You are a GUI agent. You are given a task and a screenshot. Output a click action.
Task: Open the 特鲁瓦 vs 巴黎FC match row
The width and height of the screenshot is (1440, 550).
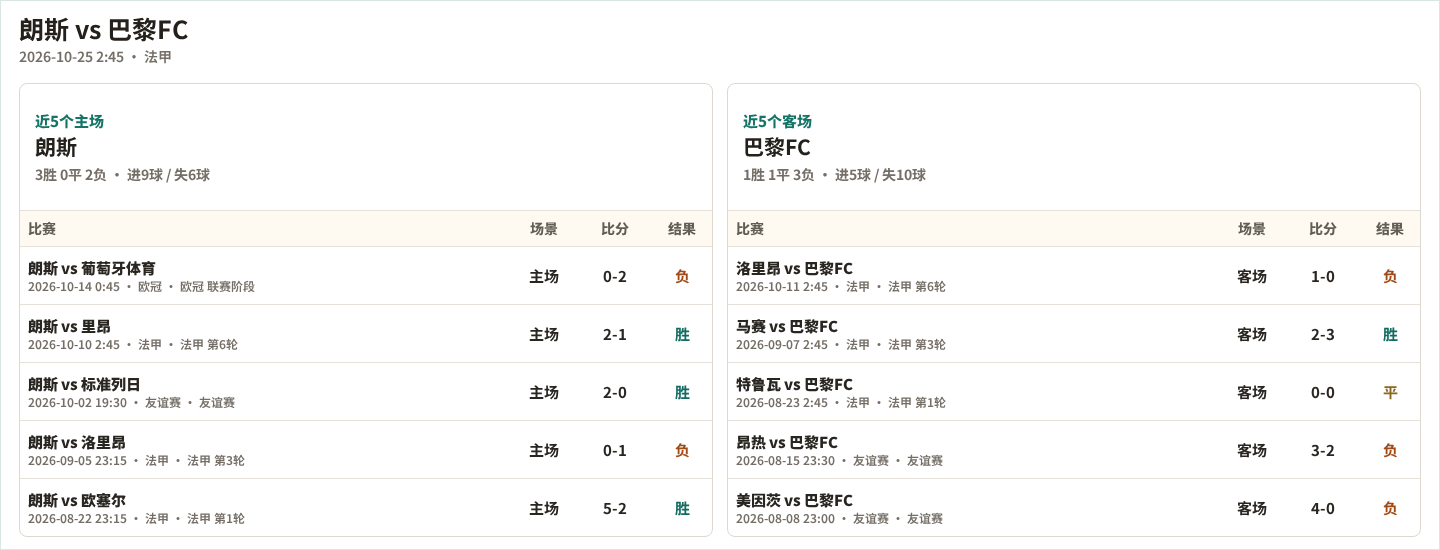pos(1074,392)
